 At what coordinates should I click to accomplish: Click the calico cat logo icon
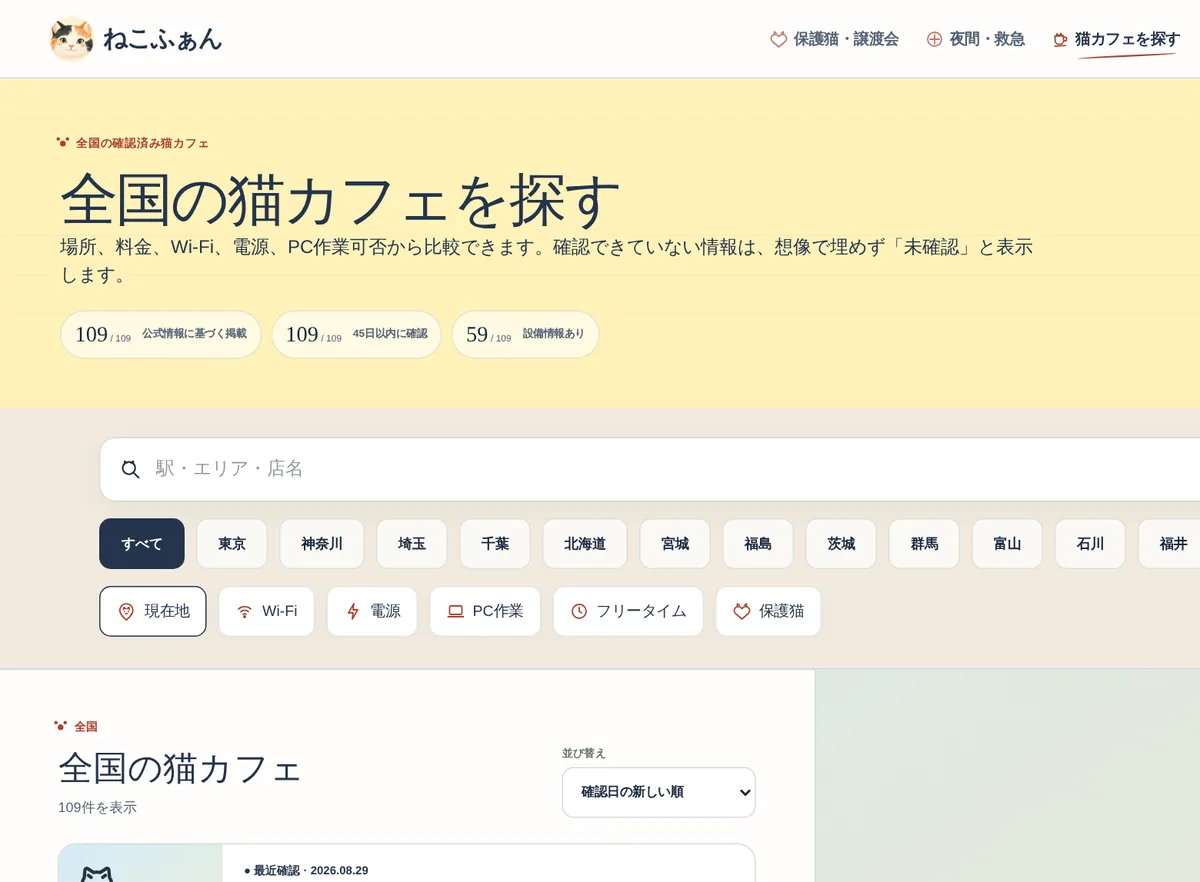coord(71,39)
